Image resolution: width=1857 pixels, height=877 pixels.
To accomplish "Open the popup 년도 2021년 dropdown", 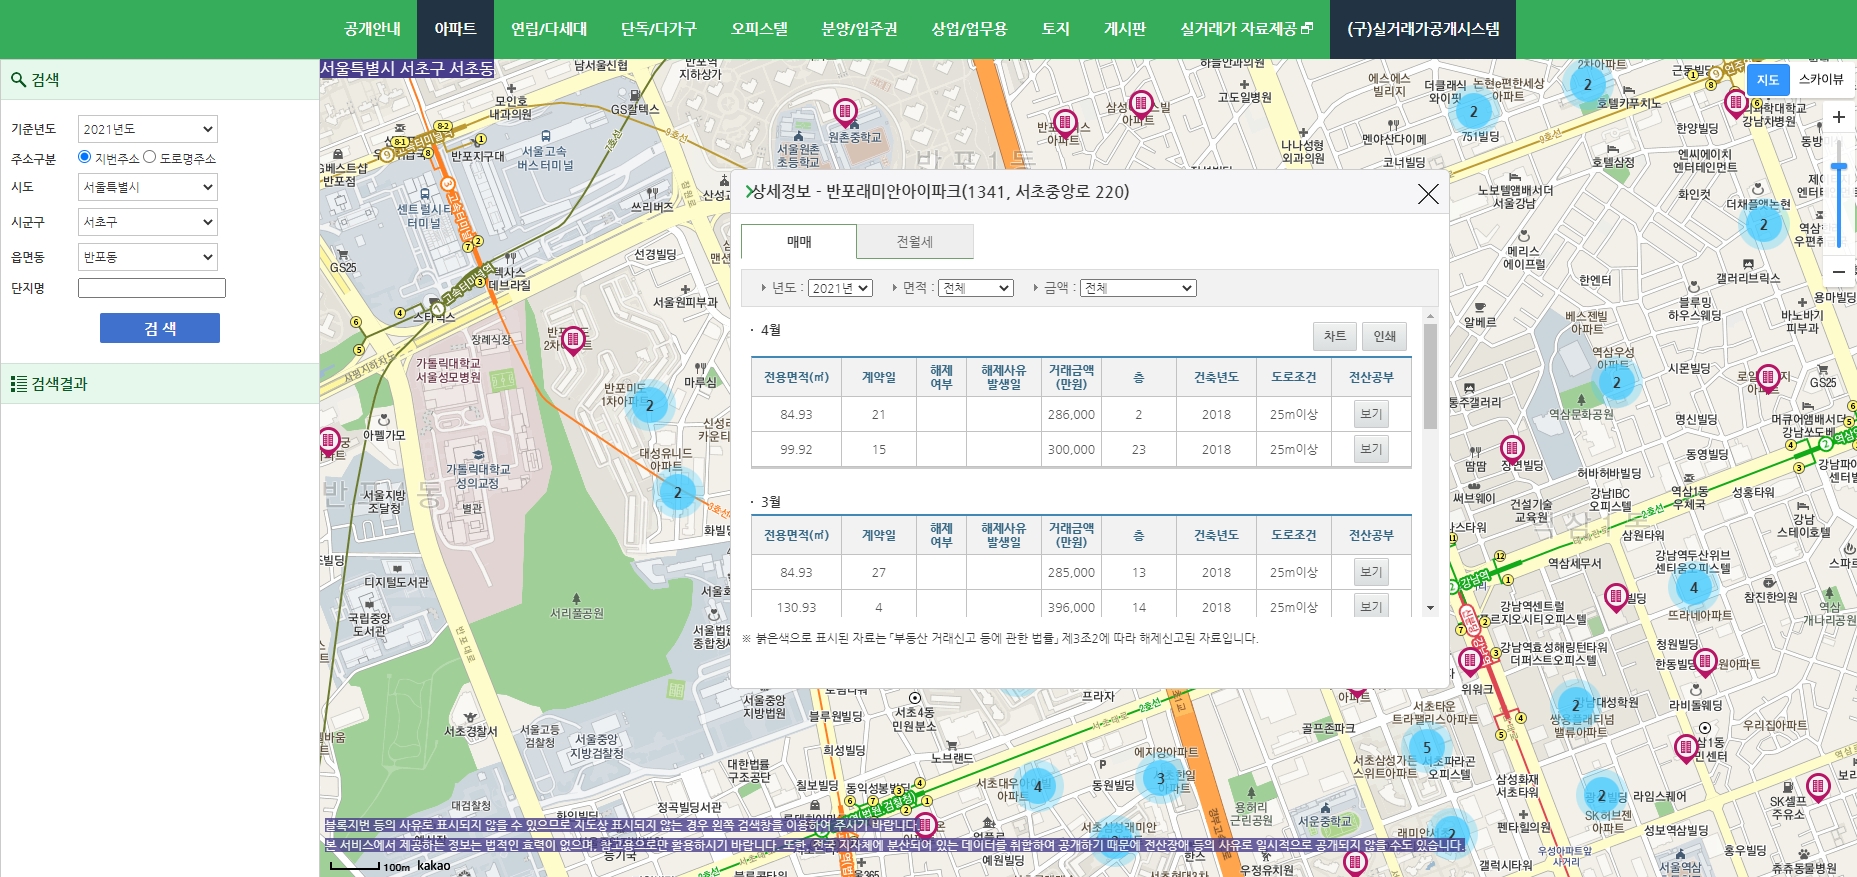I will point(840,288).
